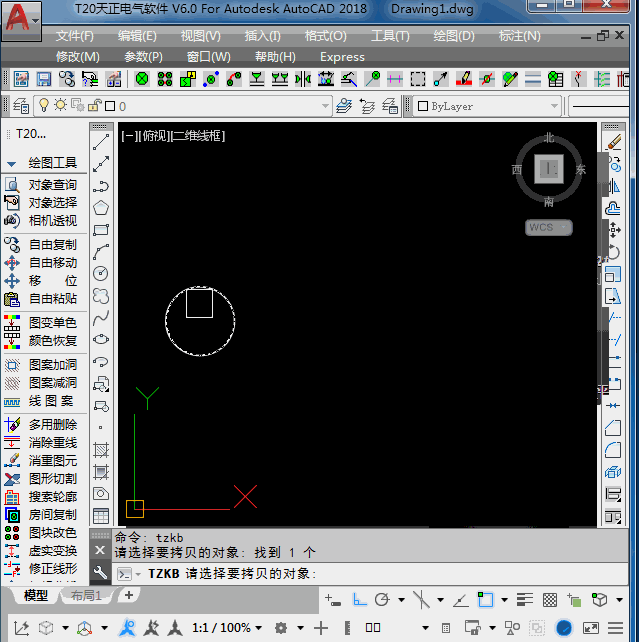Image resolution: width=639 pixels, height=642 pixels.
Task: Click the Erase tool in modify toolbar
Action: (614, 142)
